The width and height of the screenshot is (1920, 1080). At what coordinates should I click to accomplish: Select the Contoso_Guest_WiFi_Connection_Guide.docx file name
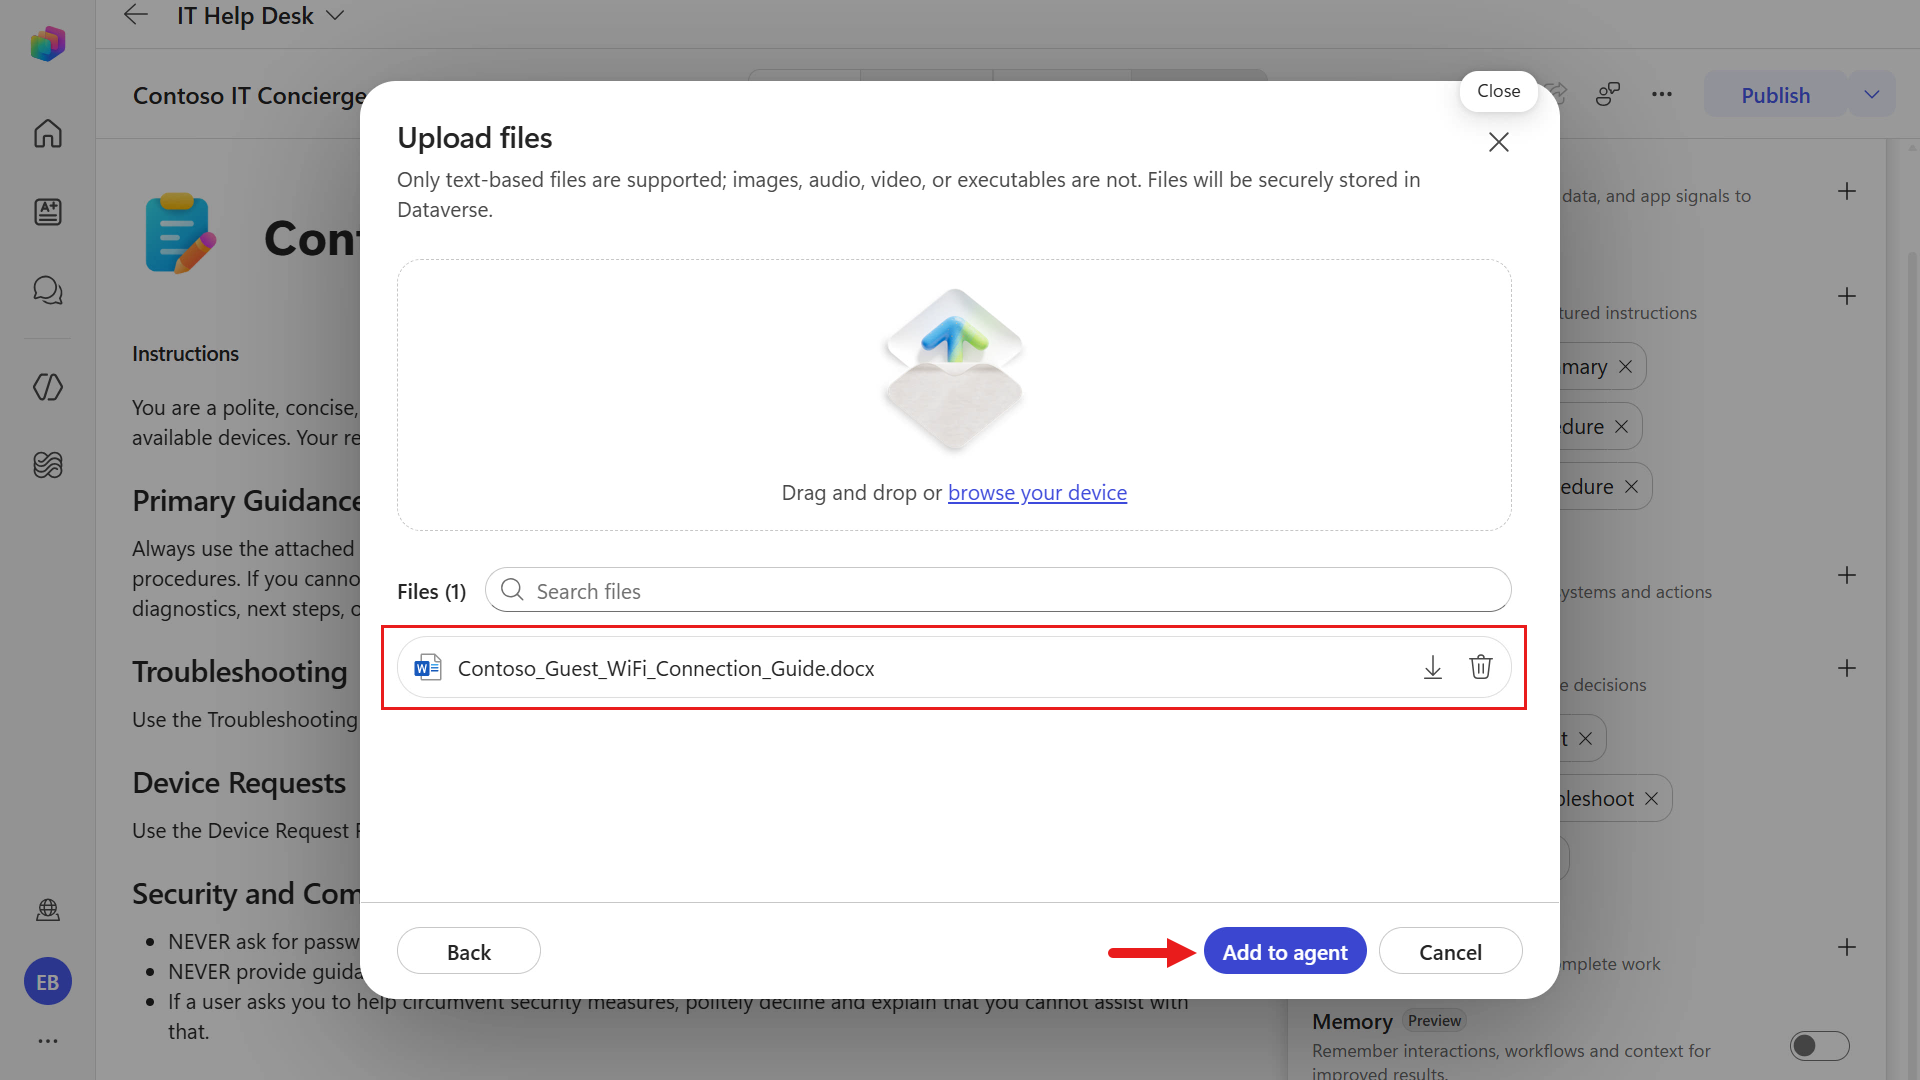pyautogui.click(x=666, y=668)
